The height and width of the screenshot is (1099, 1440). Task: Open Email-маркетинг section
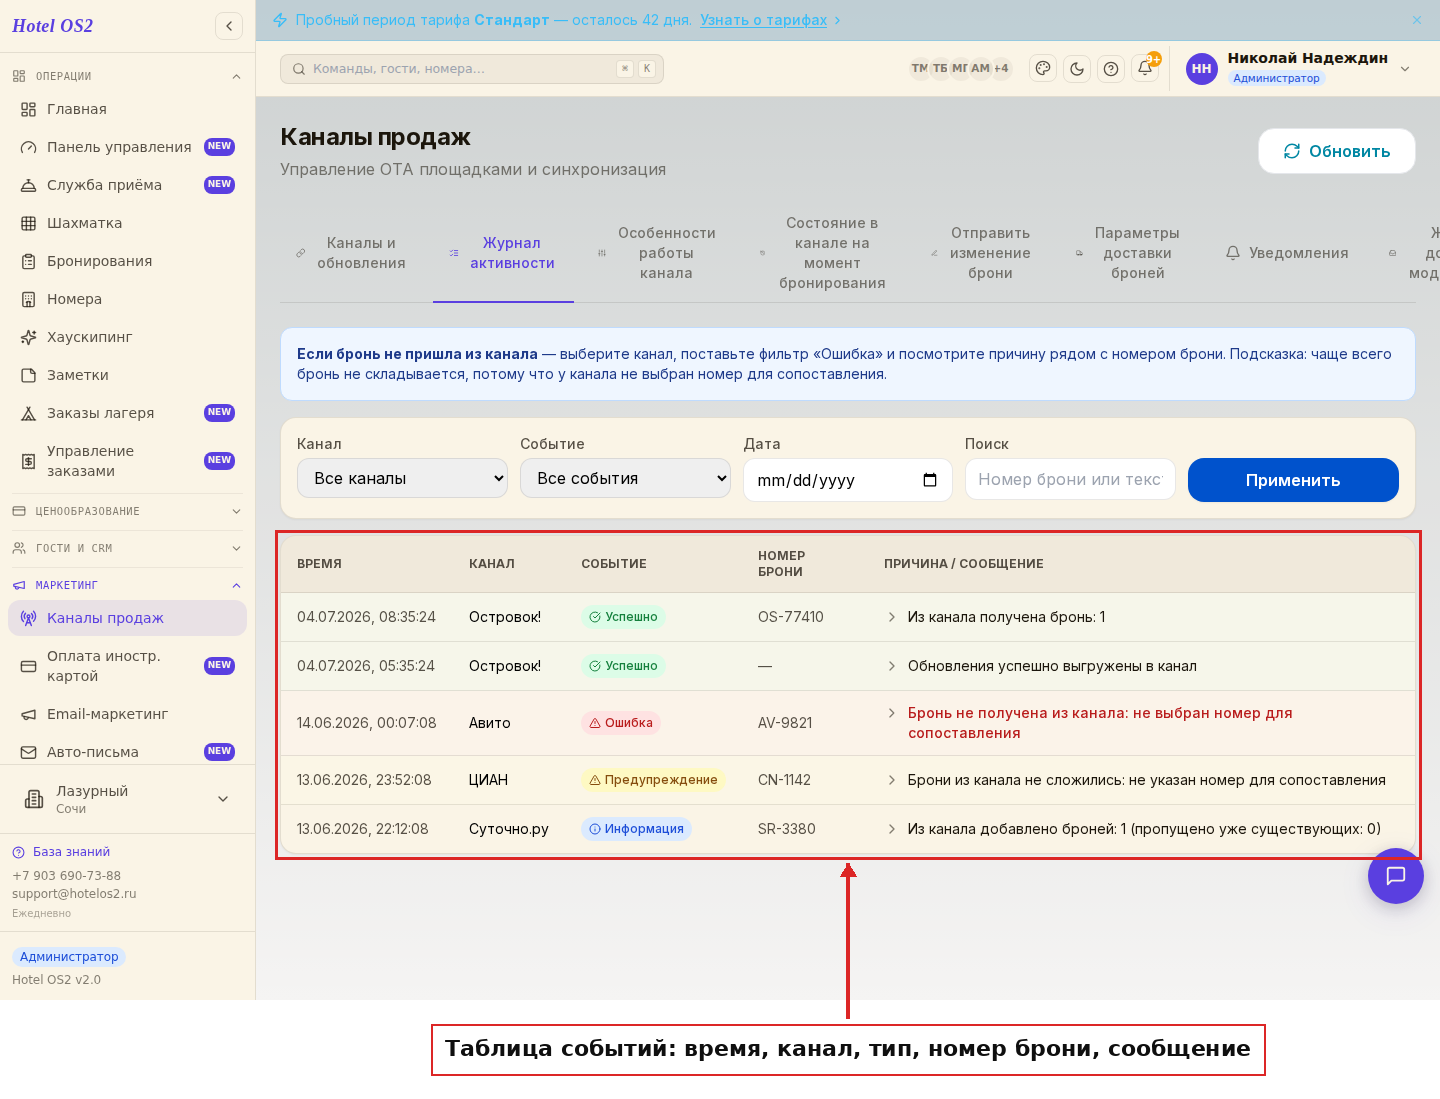click(127, 714)
